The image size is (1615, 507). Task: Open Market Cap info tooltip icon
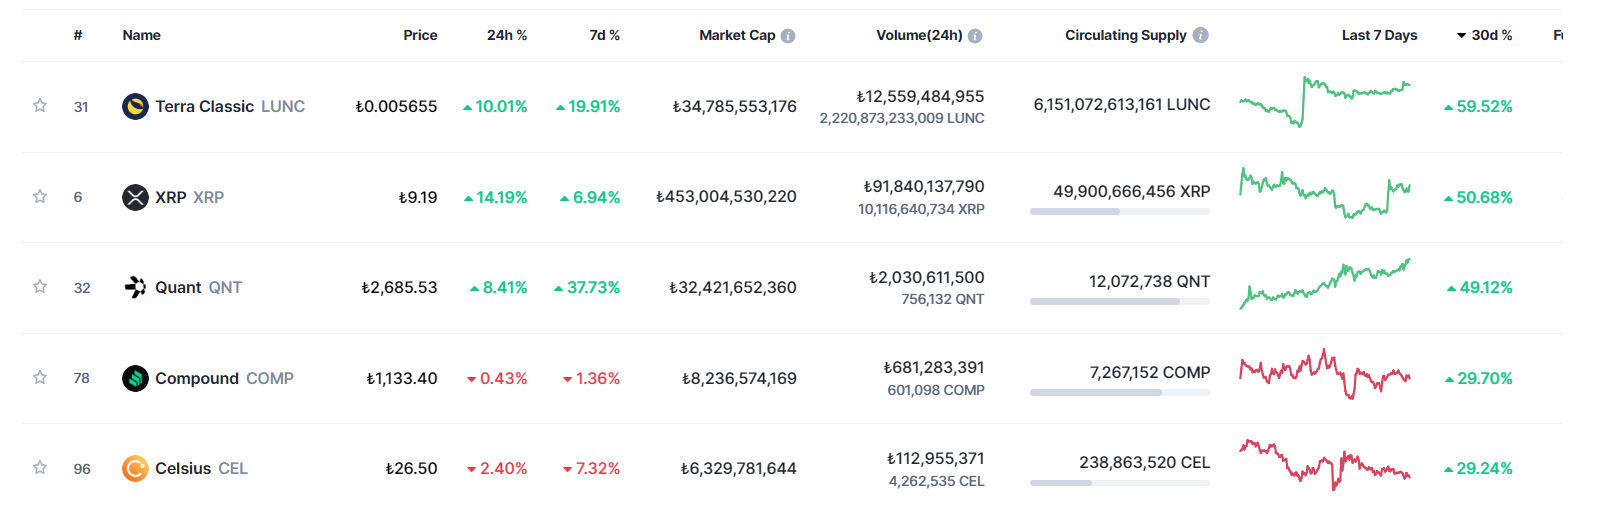pos(788,36)
